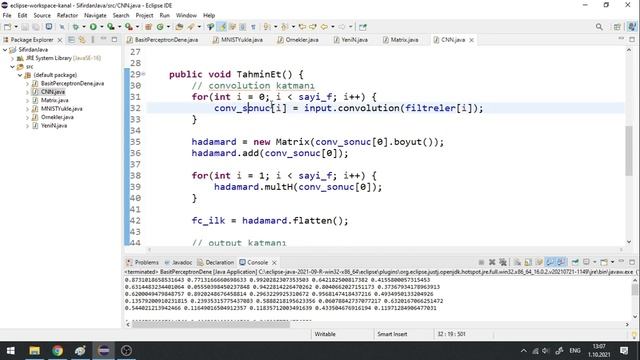Click the Run External Tools icon
Screen dimensions: 640x360
(x=129, y=27)
